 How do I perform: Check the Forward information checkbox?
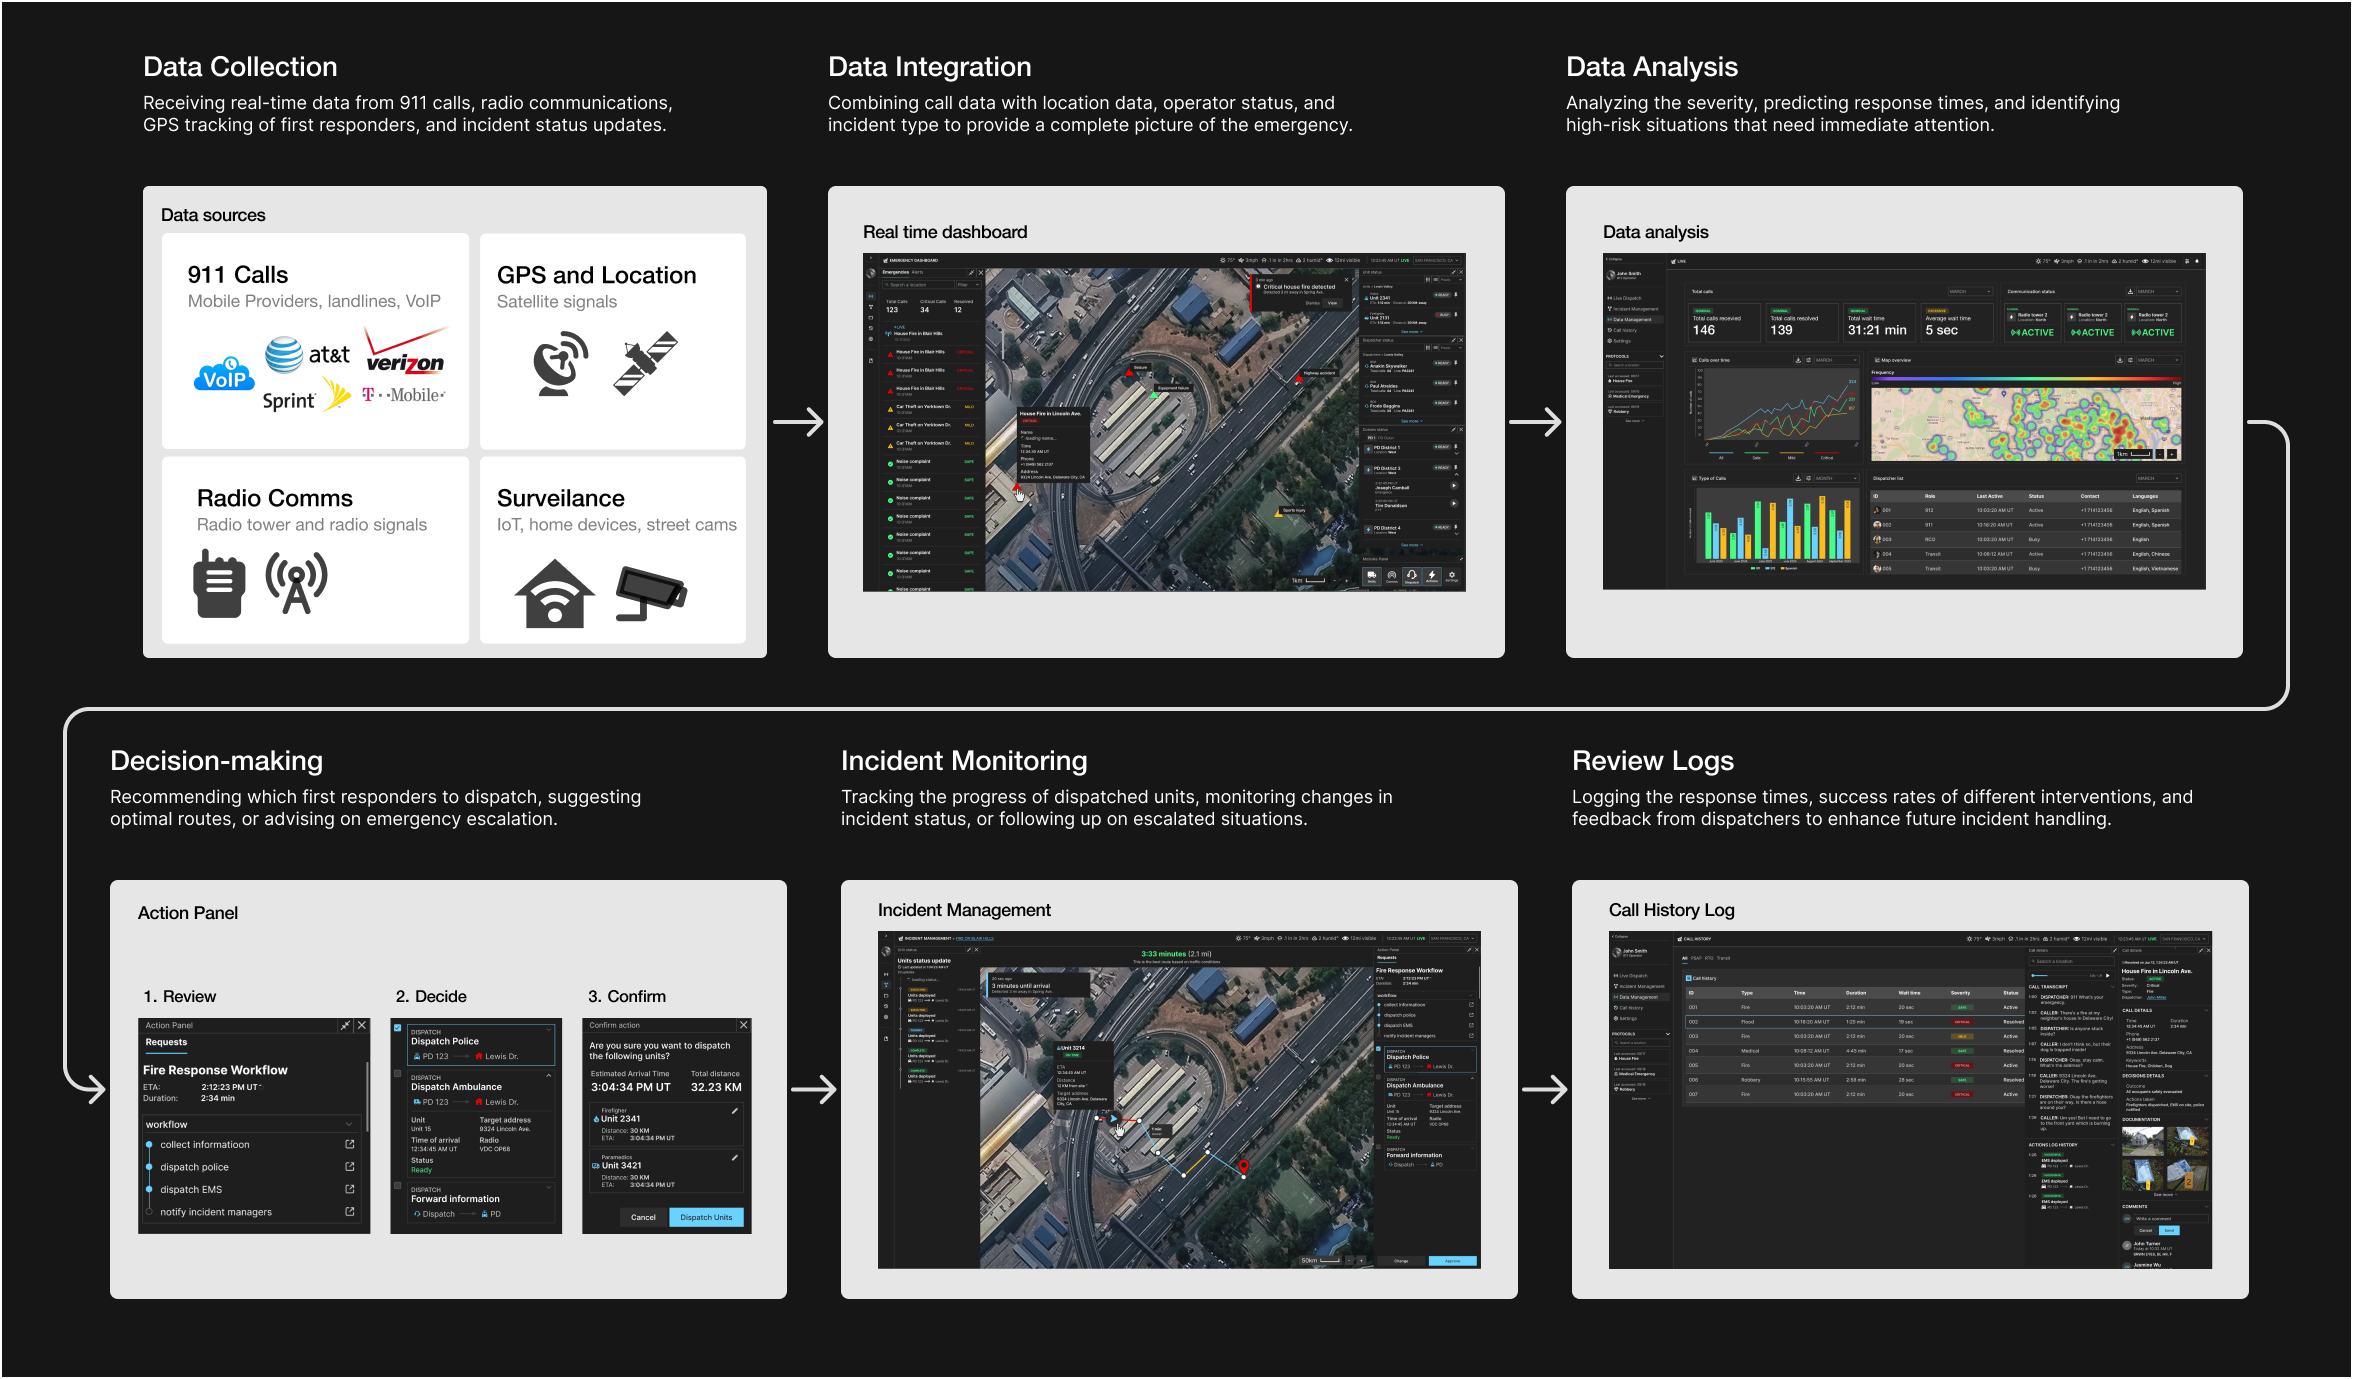pos(398,1186)
